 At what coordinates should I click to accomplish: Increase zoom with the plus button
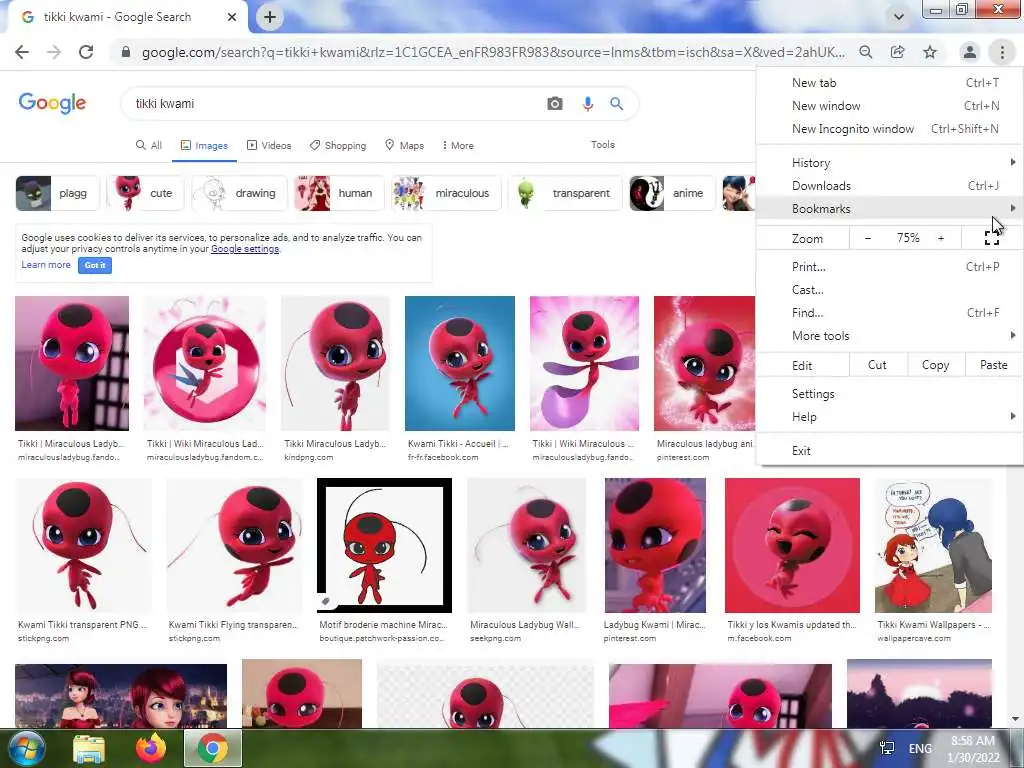[941, 238]
